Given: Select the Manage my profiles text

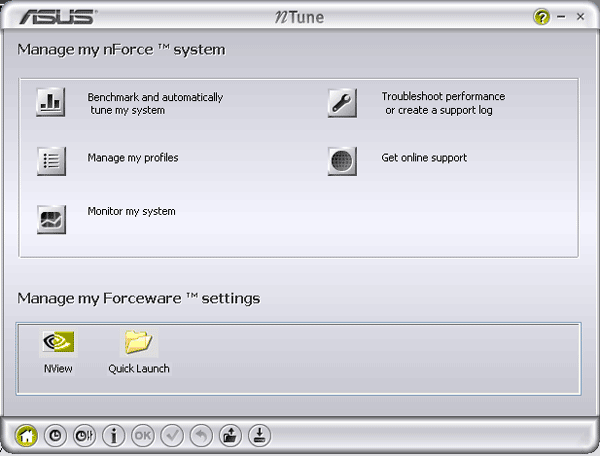Looking at the screenshot, I should pos(133,158).
